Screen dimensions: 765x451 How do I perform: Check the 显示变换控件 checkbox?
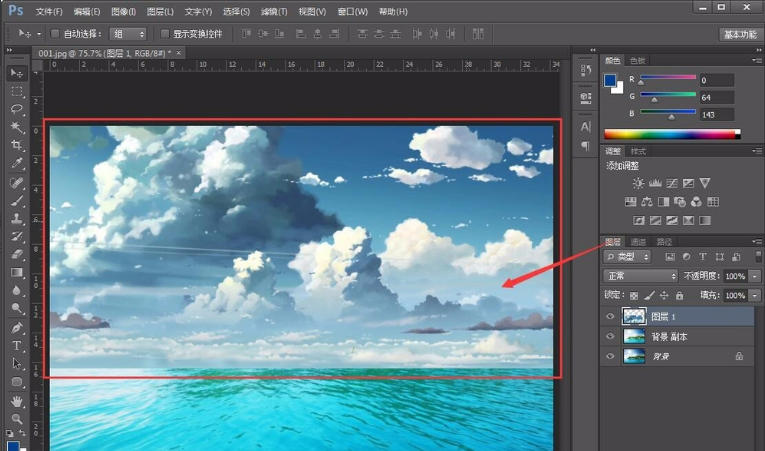coord(165,34)
